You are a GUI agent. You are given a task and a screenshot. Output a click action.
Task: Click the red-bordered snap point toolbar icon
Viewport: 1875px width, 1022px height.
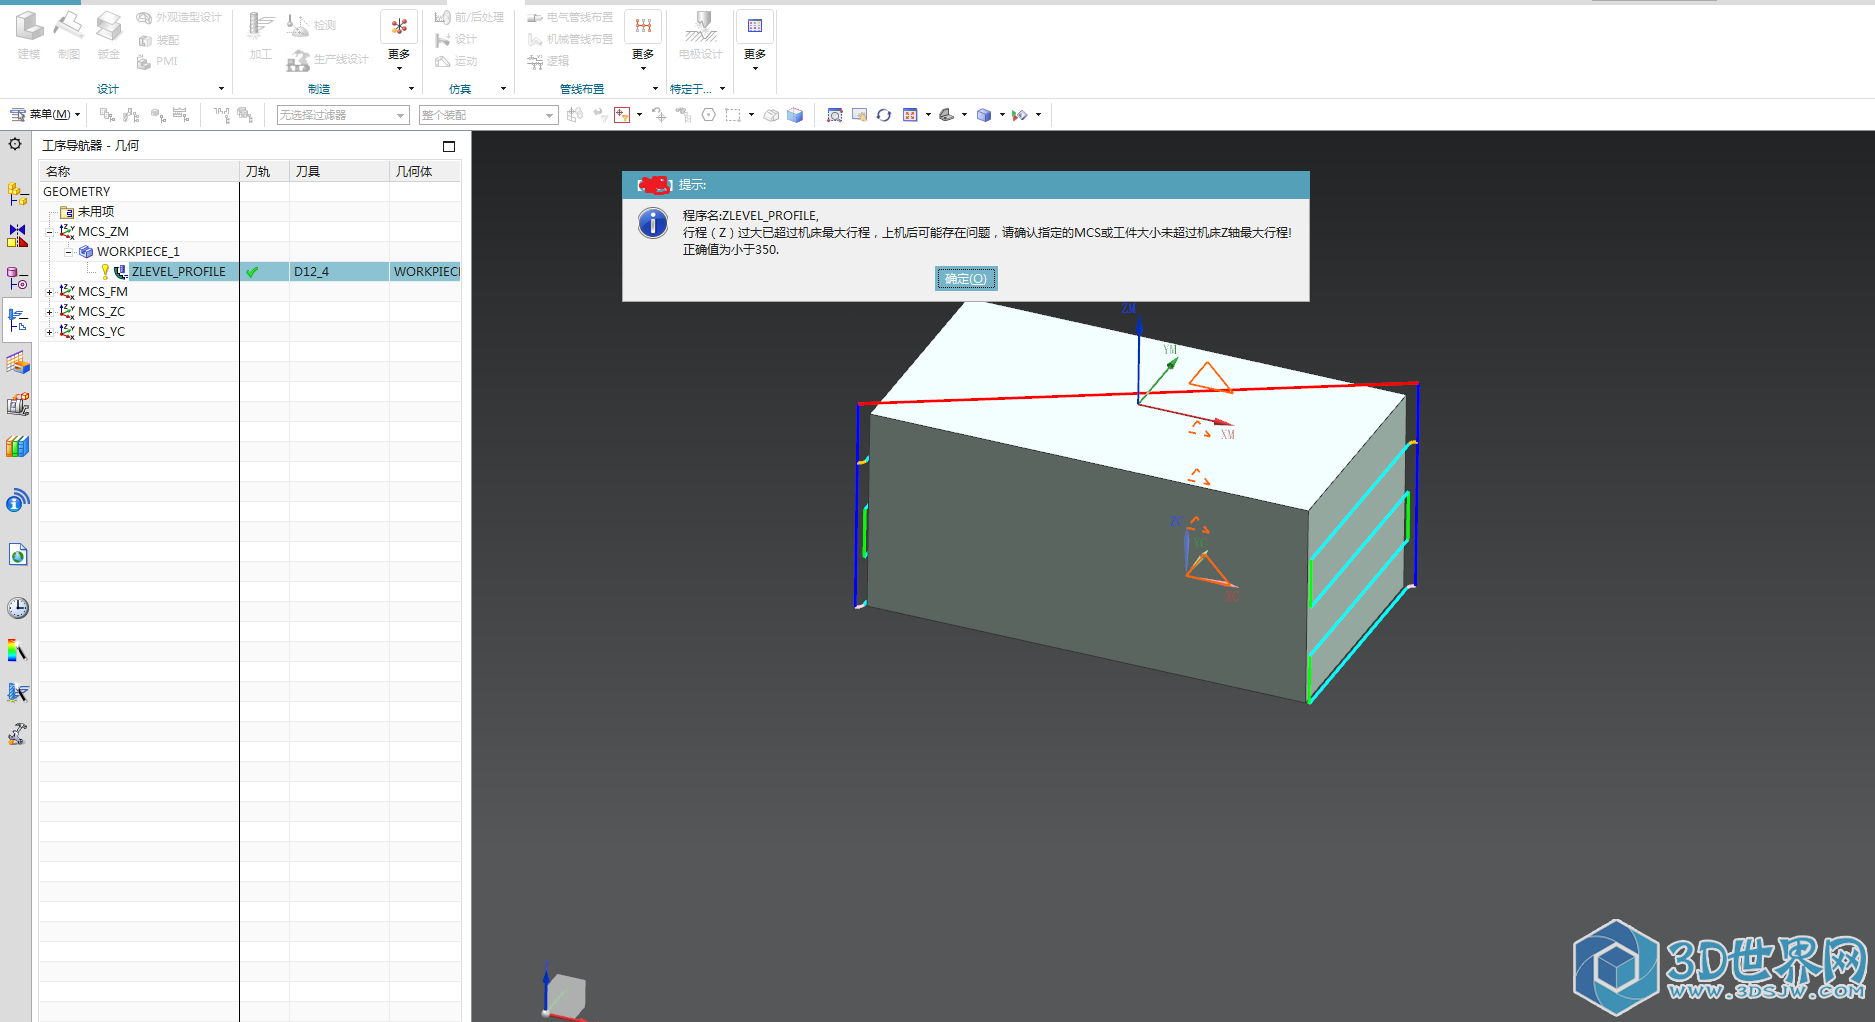[x=622, y=115]
